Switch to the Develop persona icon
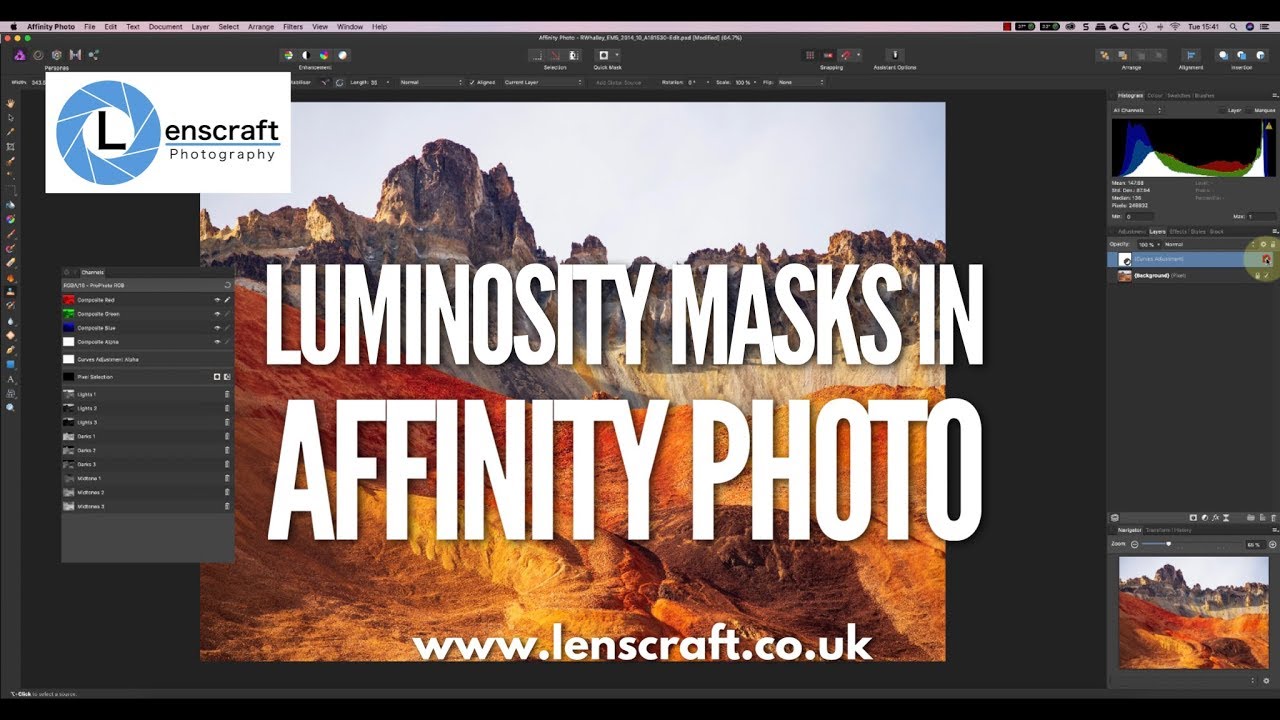The width and height of the screenshot is (1280, 720). pyautogui.click(x=56, y=55)
